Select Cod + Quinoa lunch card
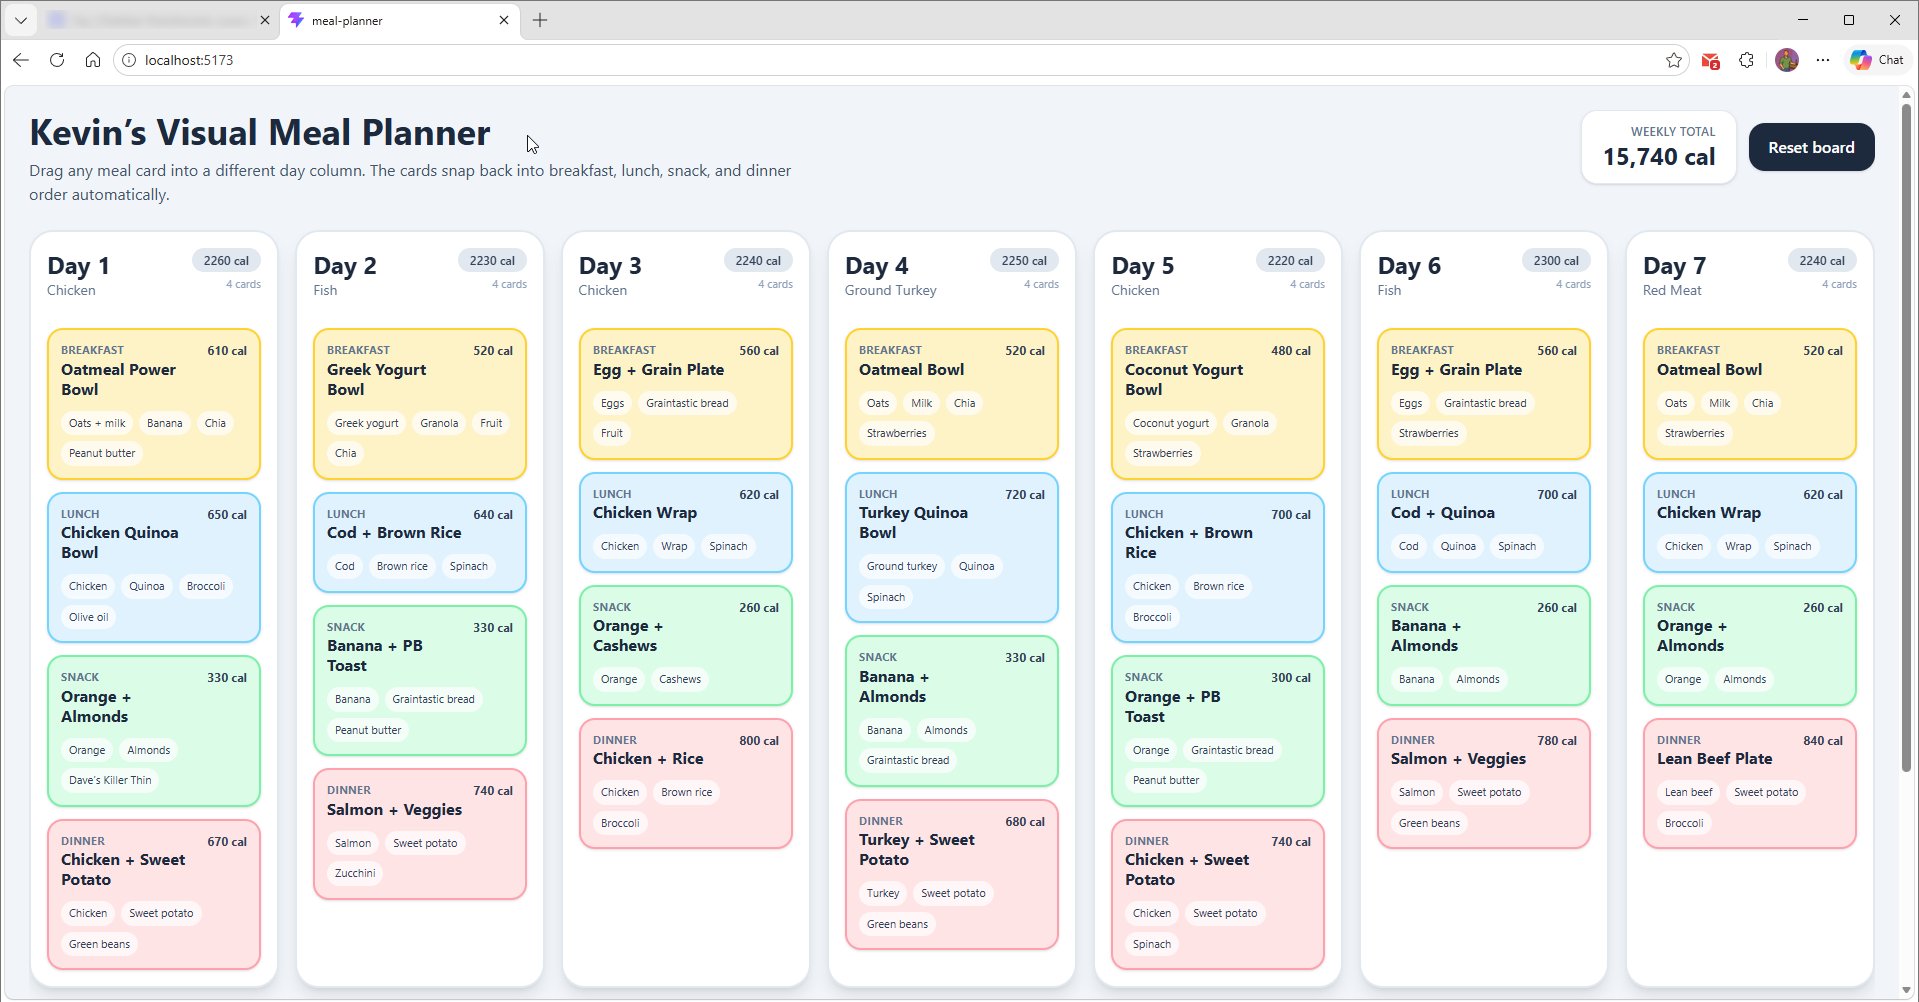 click(1484, 522)
